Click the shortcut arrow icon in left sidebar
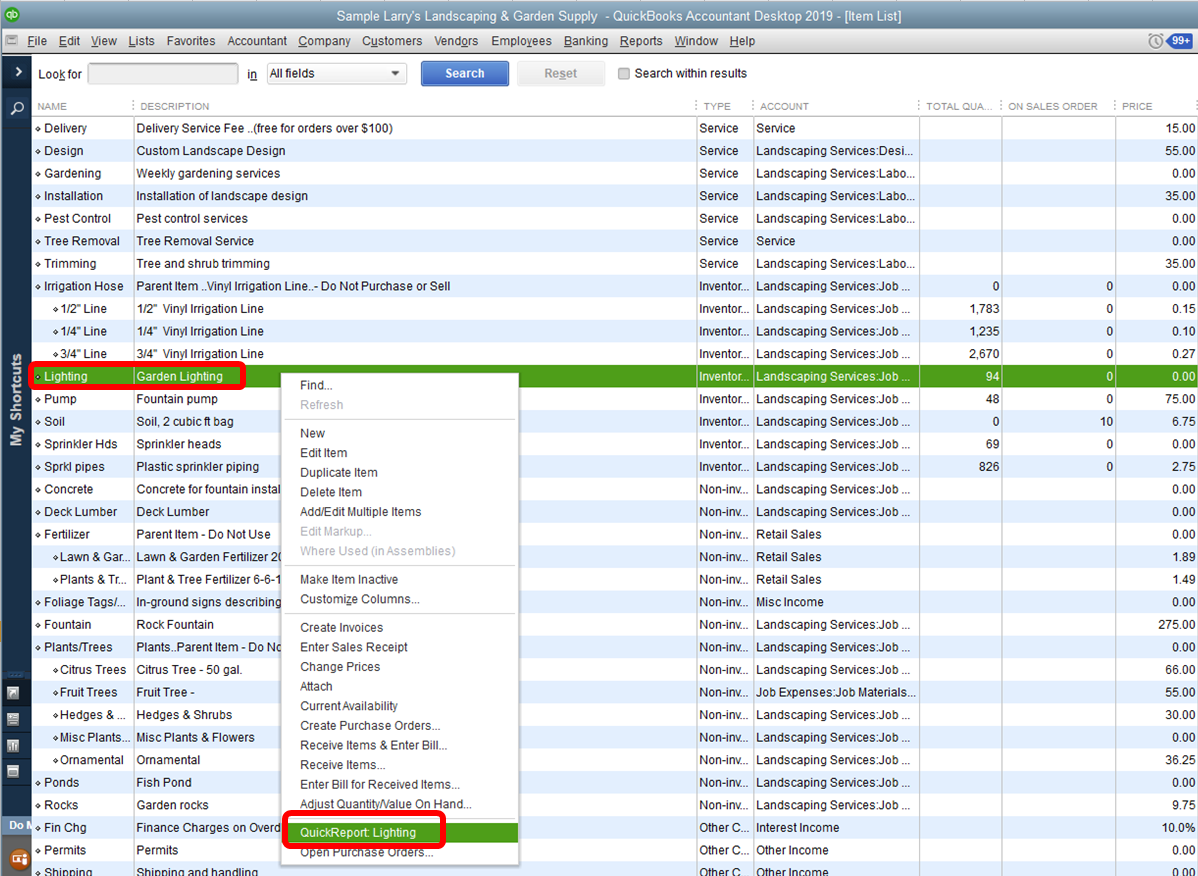The width and height of the screenshot is (1198, 876). 14,692
